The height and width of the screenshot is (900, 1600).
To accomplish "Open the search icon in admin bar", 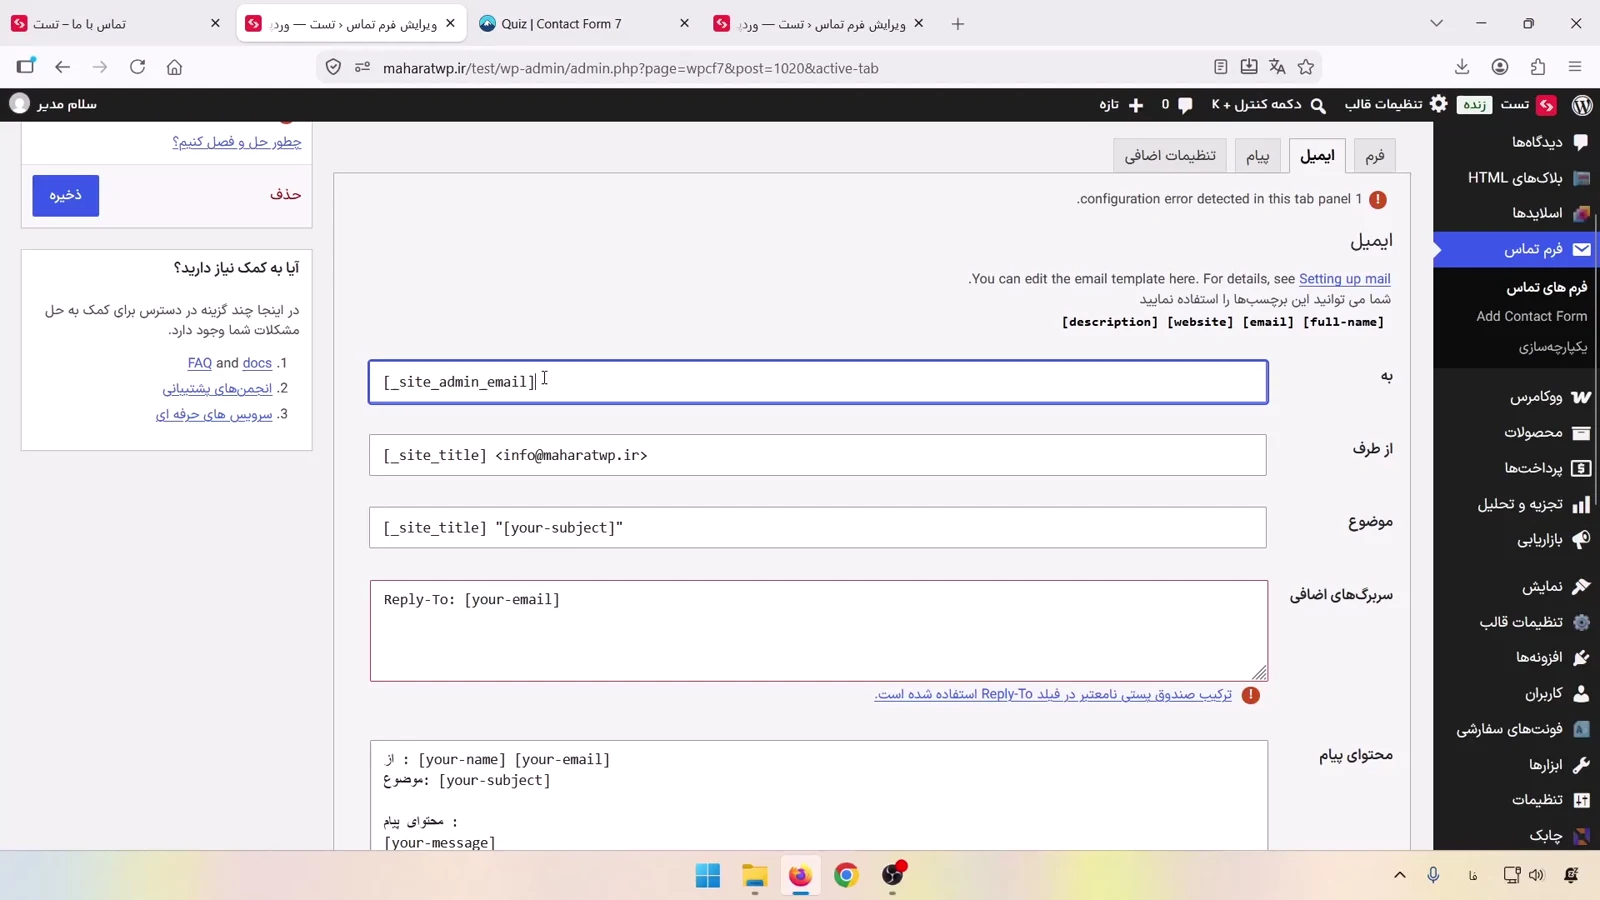I will 1318,105.
